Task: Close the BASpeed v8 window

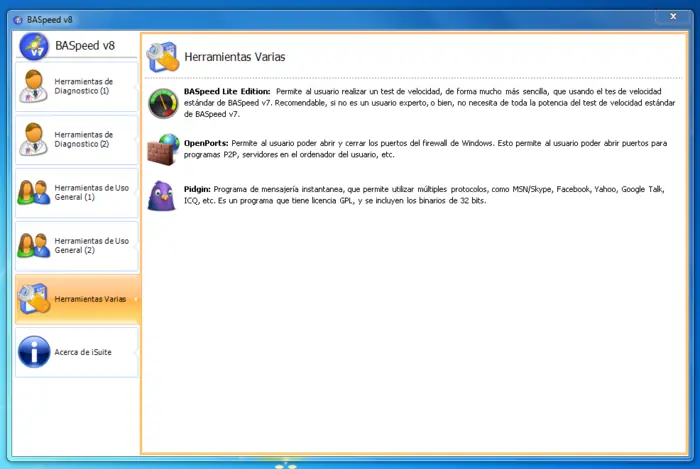Action: (x=673, y=17)
